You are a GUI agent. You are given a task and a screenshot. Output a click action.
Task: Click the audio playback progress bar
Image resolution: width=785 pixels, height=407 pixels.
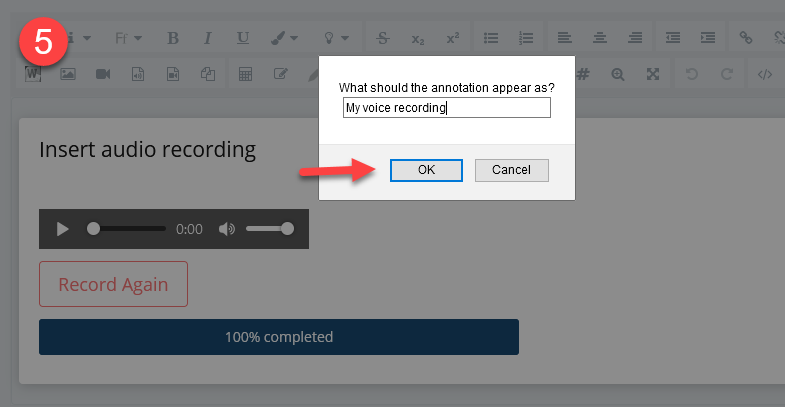click(x=127, y=229)
